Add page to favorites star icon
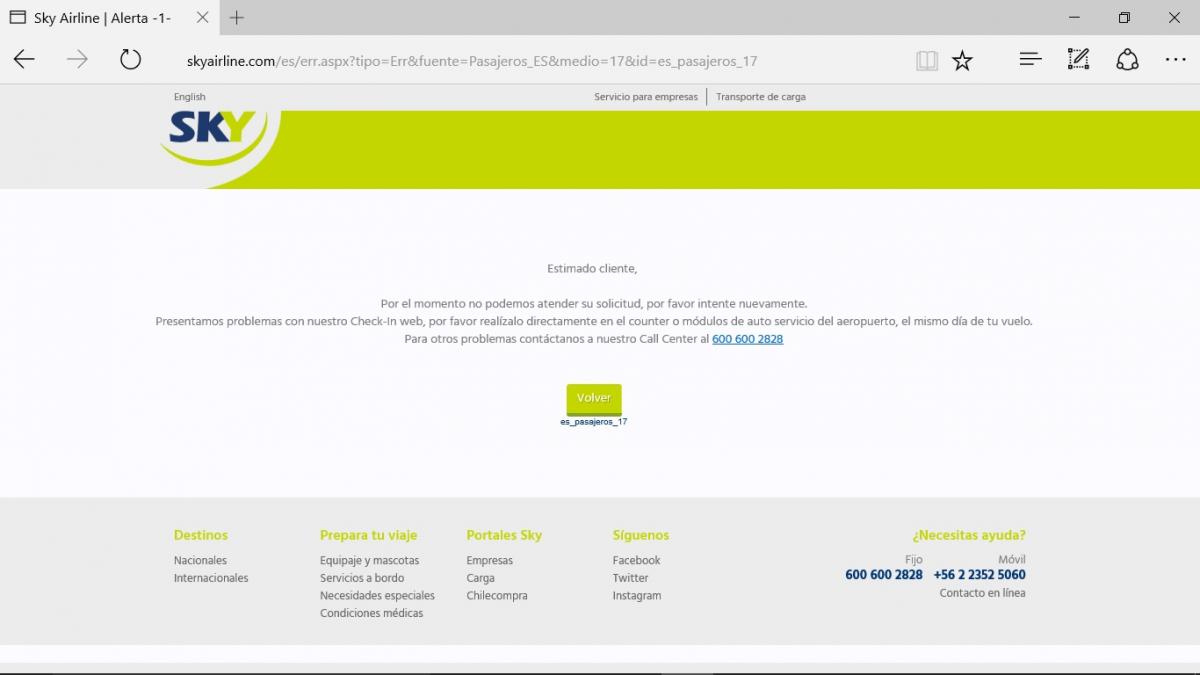Image resolution: width=1200 pixels, height=675 pixels. [962, 61]
